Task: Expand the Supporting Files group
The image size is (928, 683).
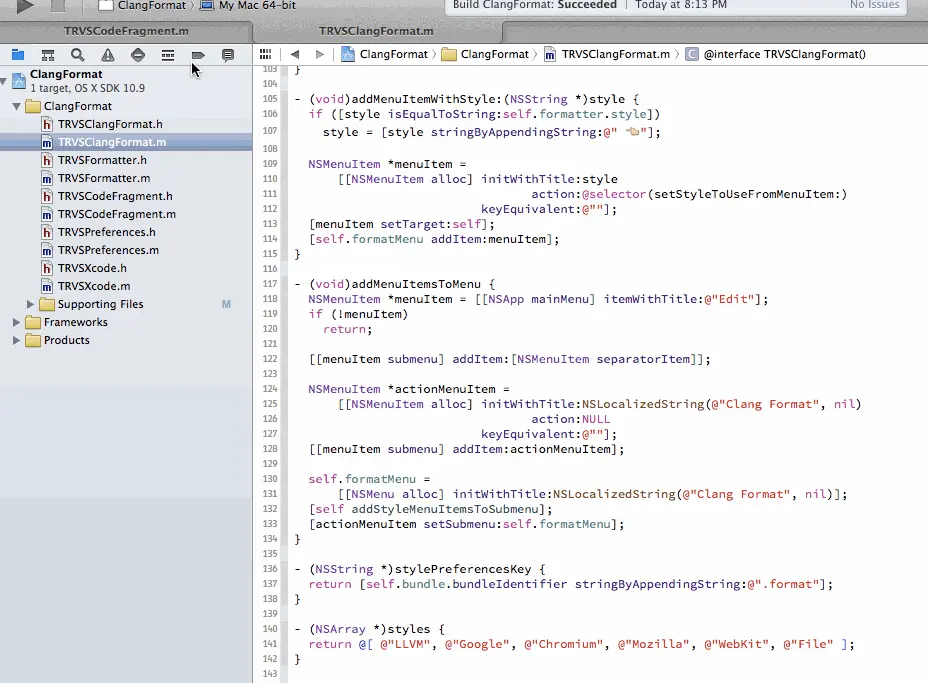Action: pos(30,304)
